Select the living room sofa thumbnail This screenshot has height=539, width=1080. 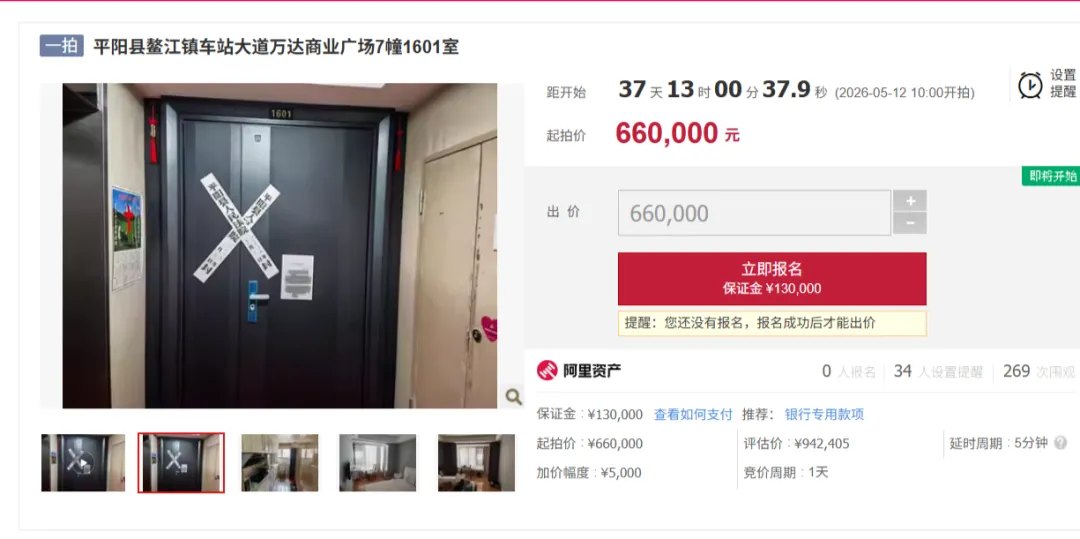coord(476,463)
